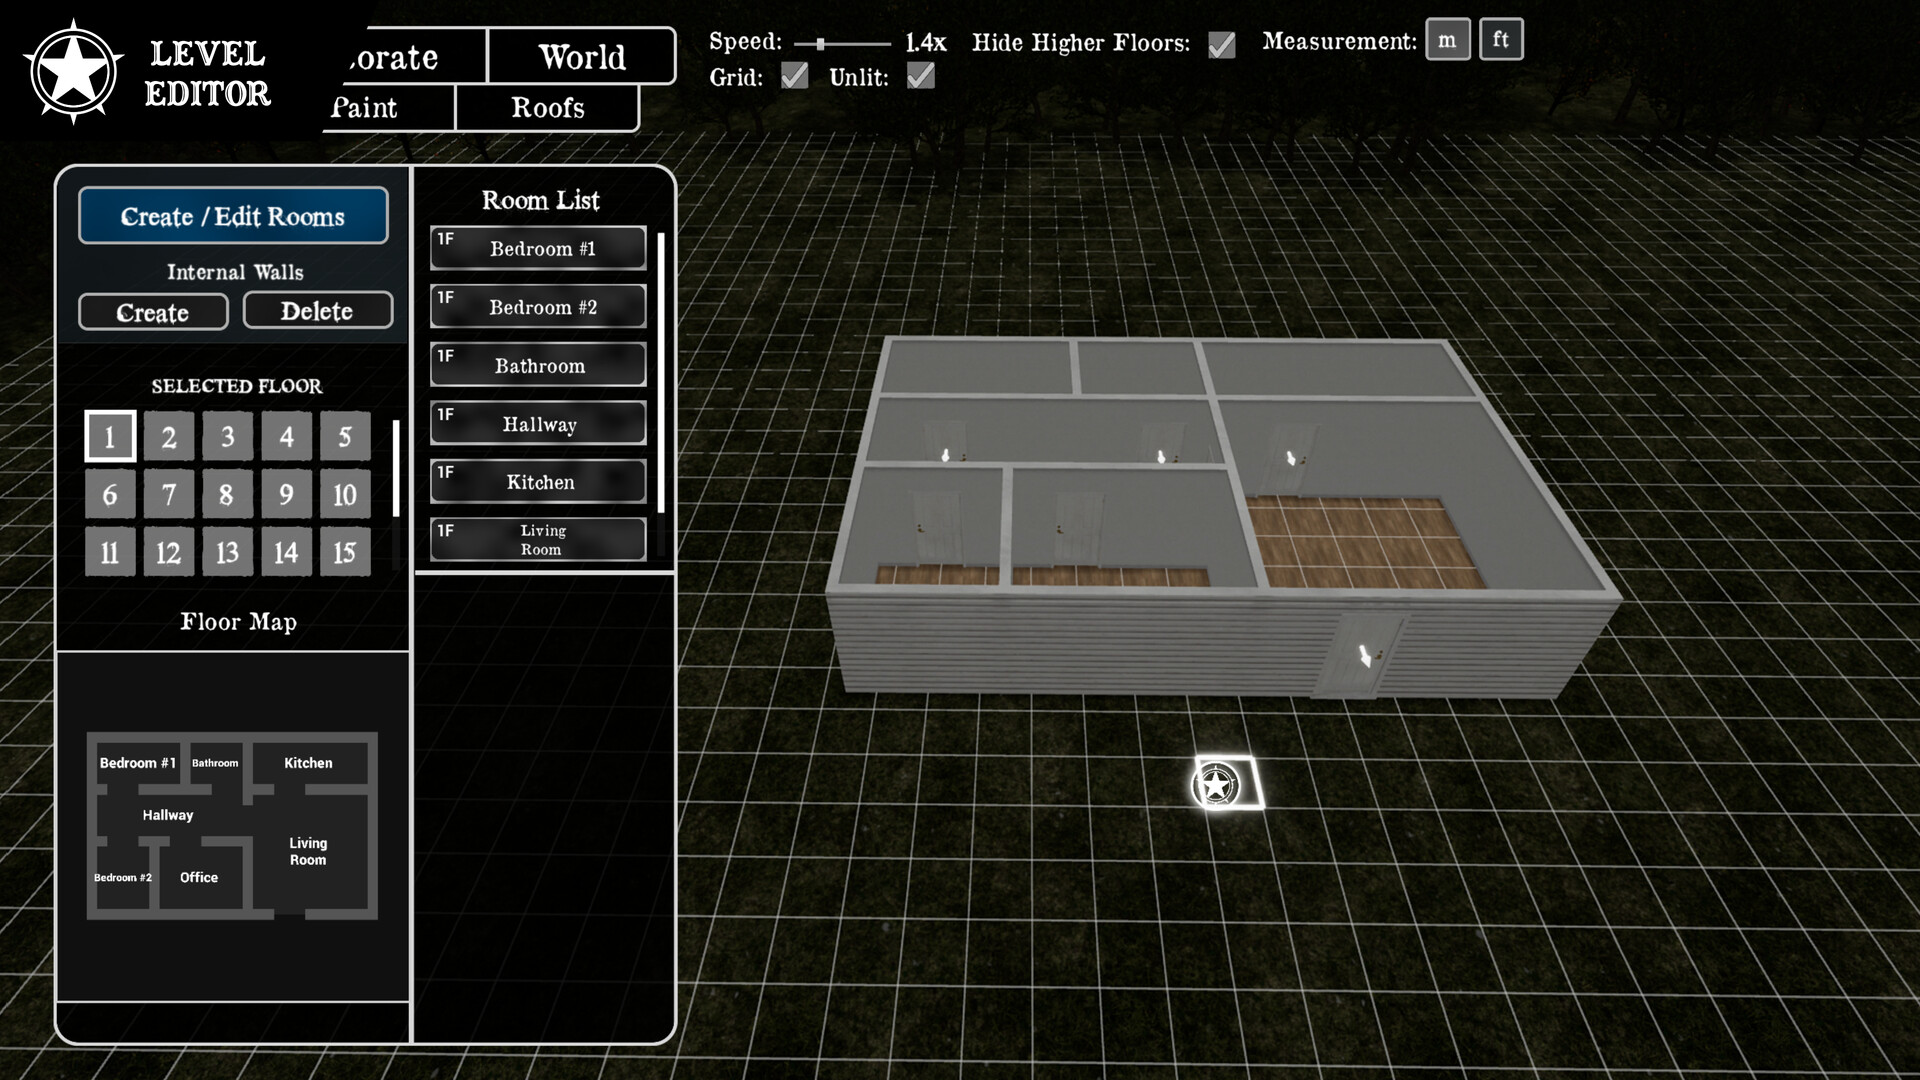Select floor 2 tile
This screenshot has width=1920, height=1080.
pyautogui.click(x=168, y=437)
